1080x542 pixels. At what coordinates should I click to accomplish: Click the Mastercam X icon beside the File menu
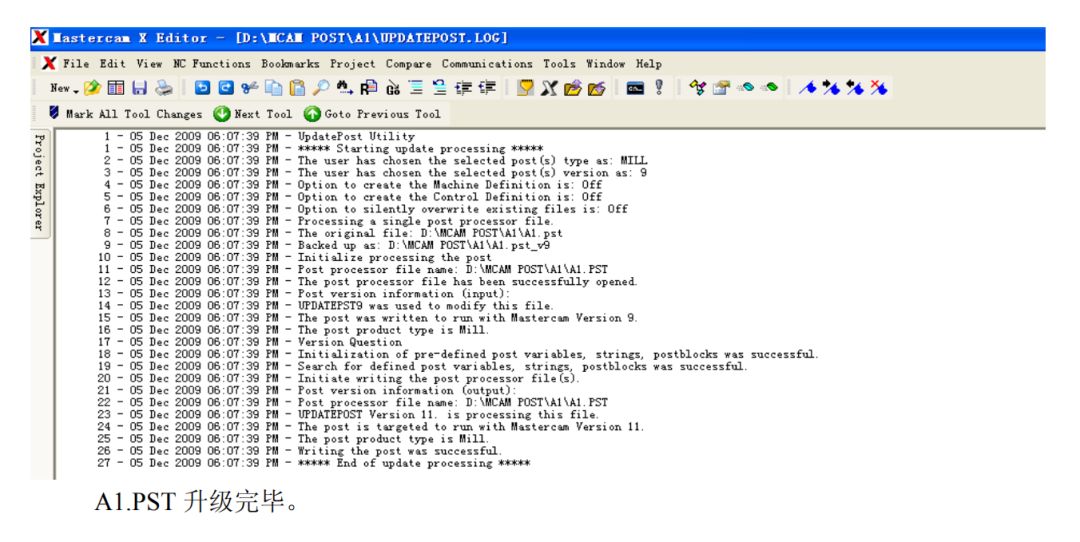49,63
